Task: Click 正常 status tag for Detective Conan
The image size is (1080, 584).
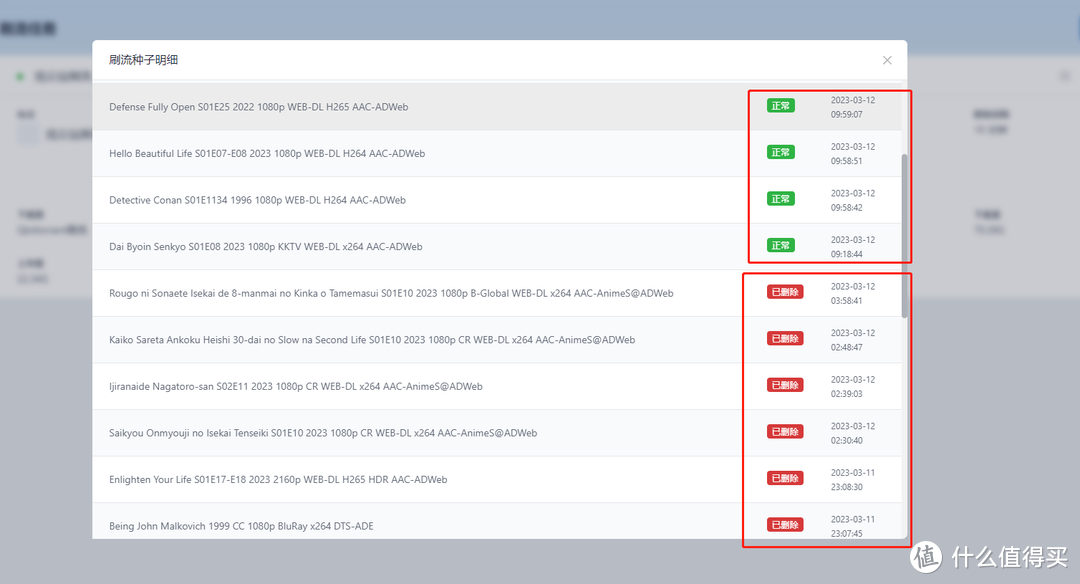Action: coord(780,199)
